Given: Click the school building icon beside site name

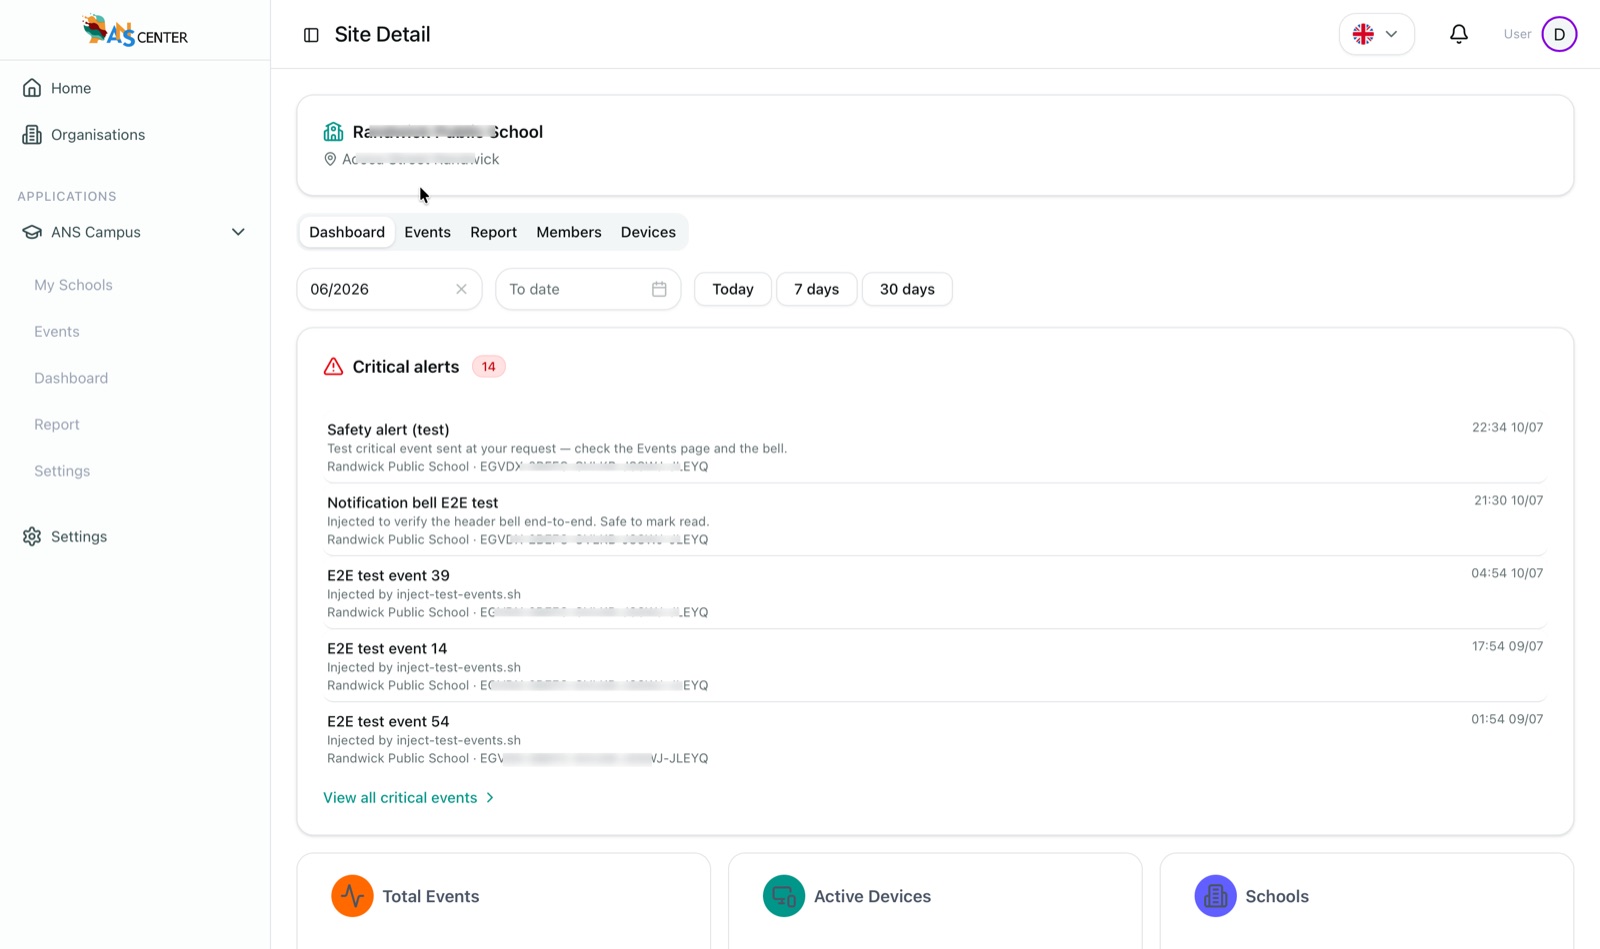Looking at the screenshot, I should click(x=333, y=132).
